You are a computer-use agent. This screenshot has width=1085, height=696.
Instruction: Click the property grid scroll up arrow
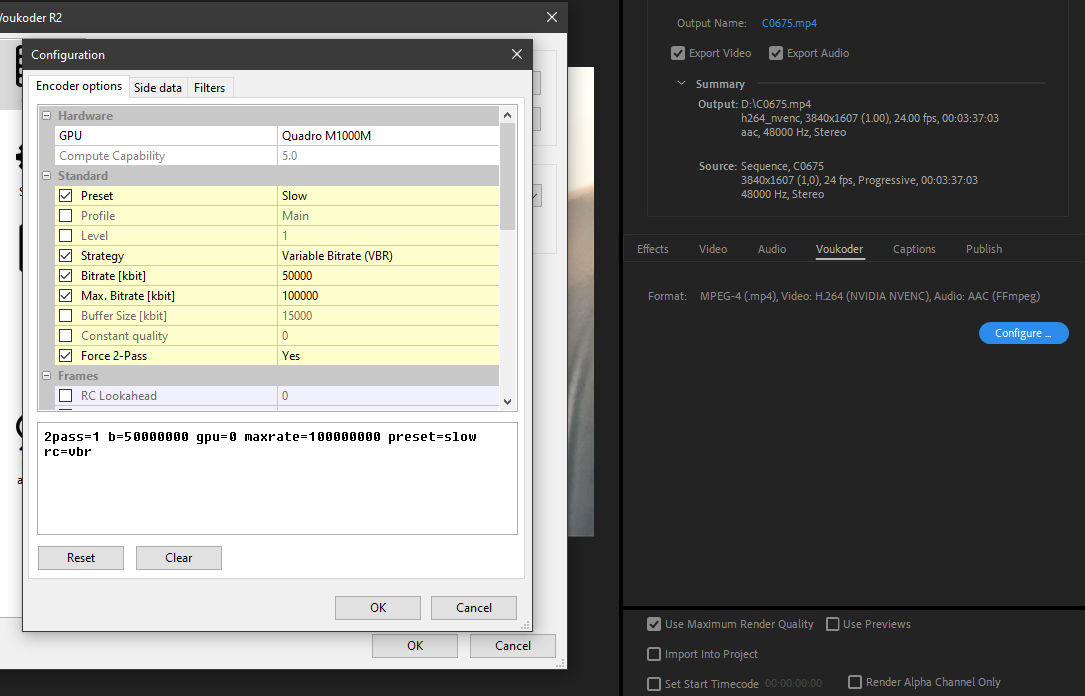pos(507,115)
